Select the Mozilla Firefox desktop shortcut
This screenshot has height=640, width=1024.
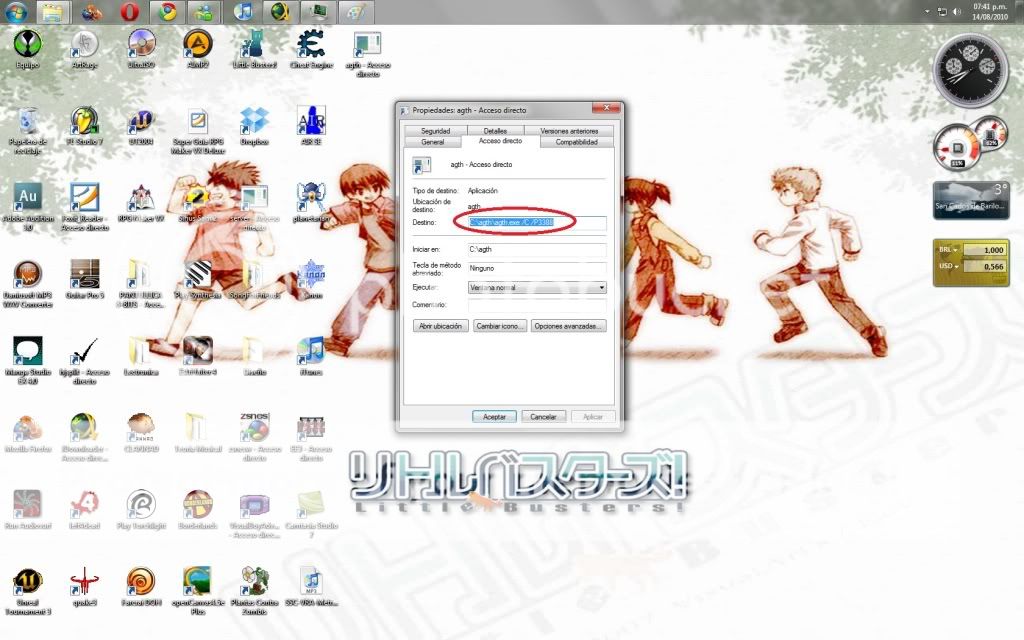point(27,434)
